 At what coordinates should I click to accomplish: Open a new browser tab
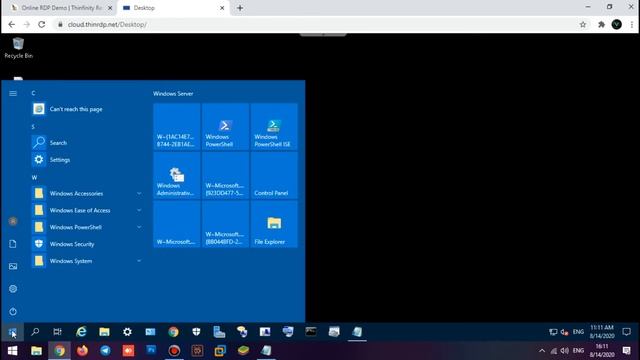[240, 8]
